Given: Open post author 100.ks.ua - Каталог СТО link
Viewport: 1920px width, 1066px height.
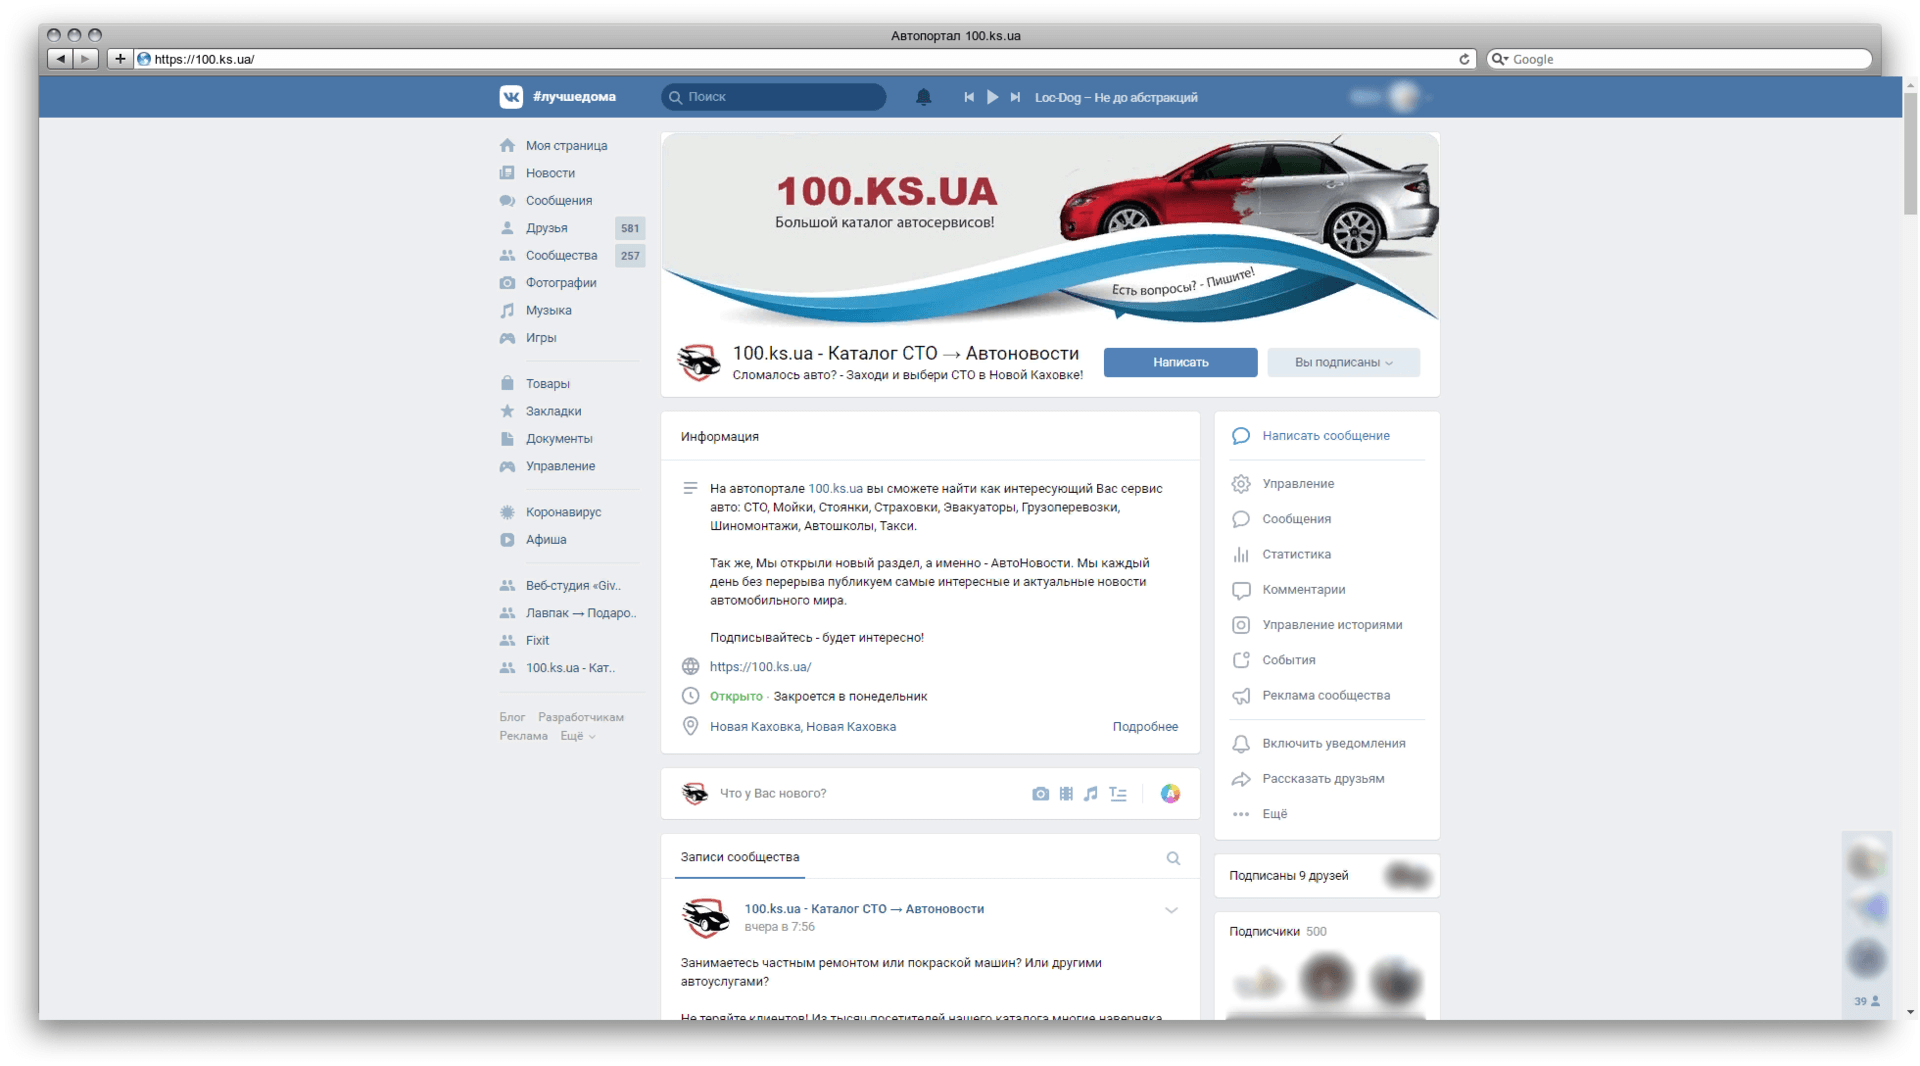Looking at the screenshot, I should tap(864, 909).
